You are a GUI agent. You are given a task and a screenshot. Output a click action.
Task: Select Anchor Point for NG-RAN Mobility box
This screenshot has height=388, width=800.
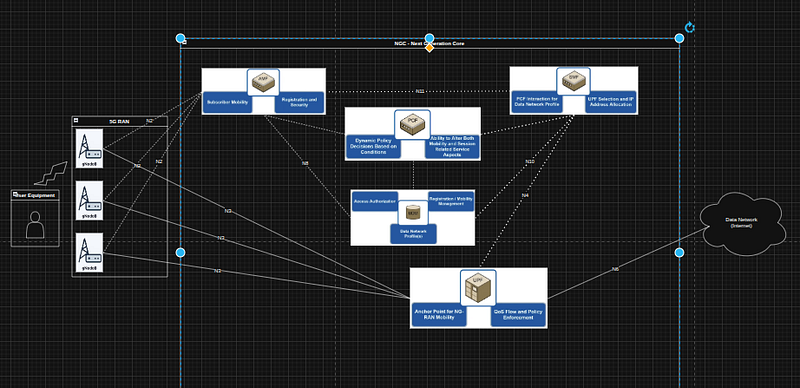tap(439, 315)
